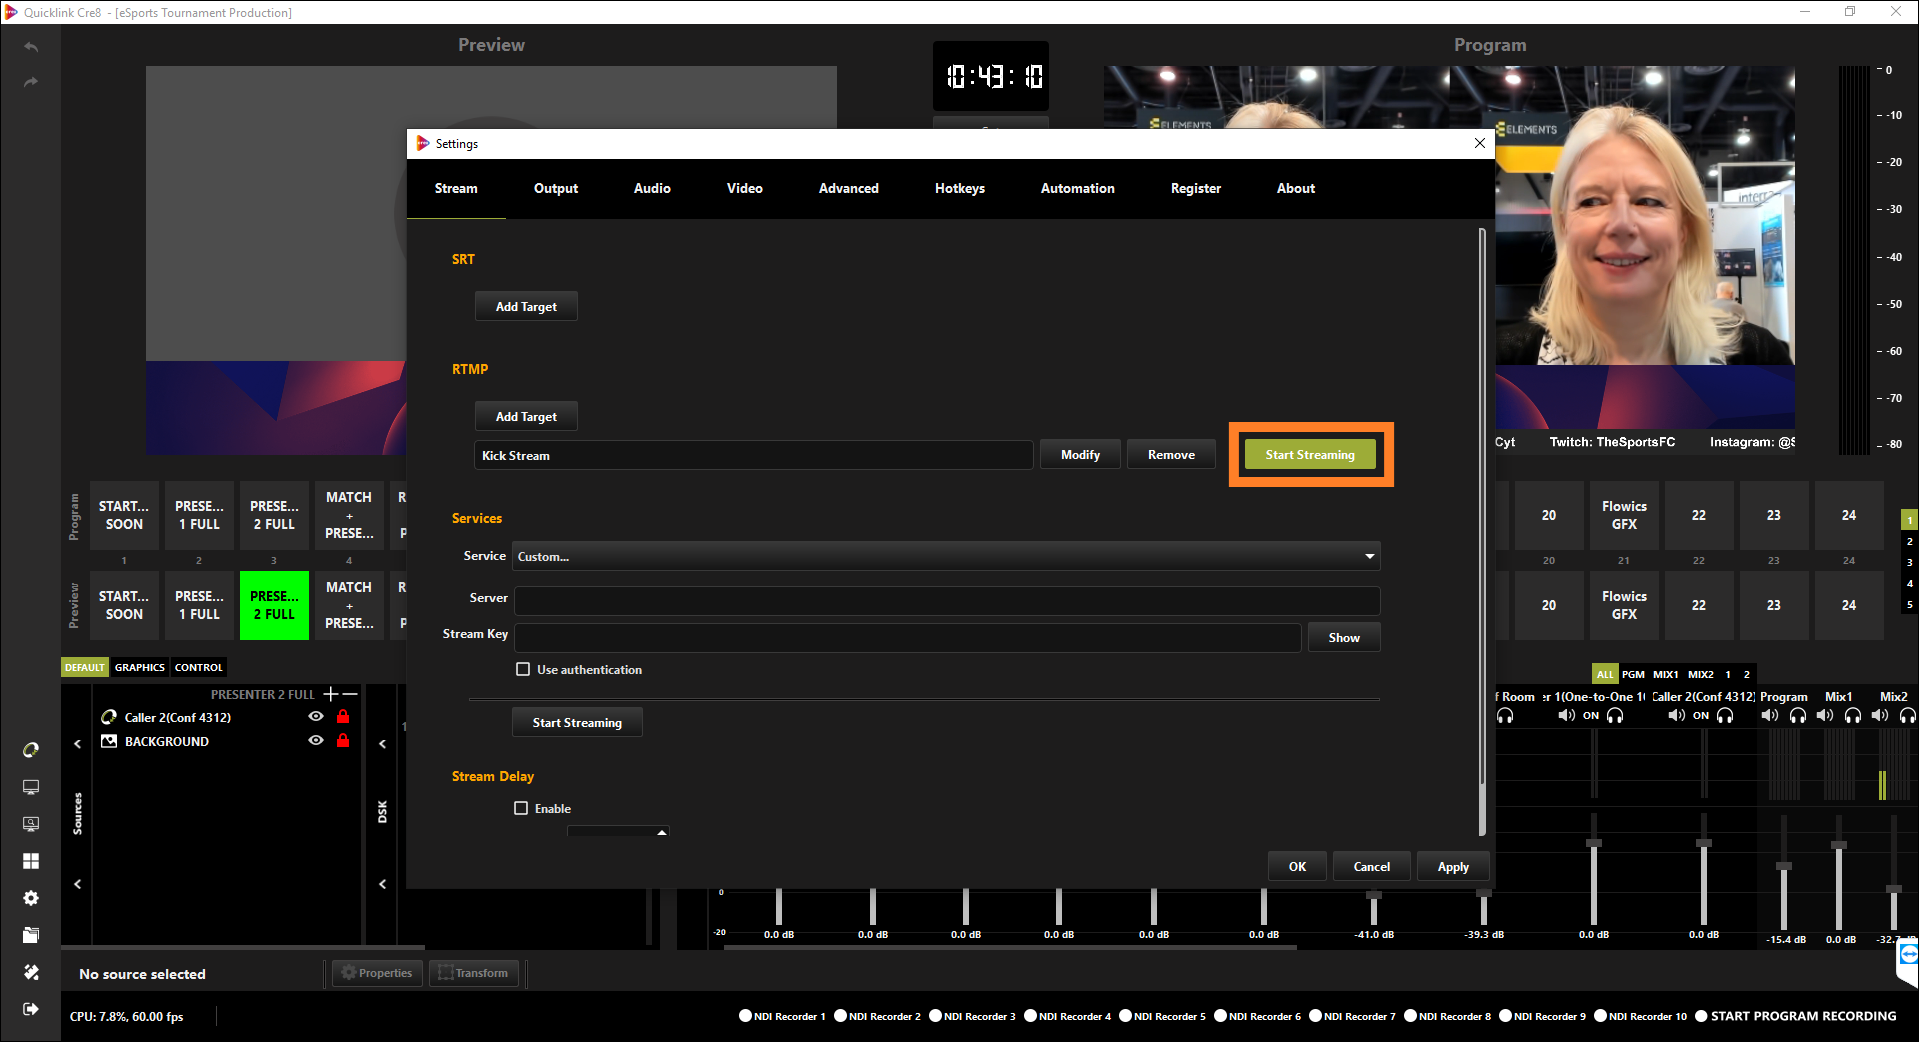This screenshot has width=1919, height=1042.
Task: Hide Caller 2 source with eye icon
Action: [316, 717]
